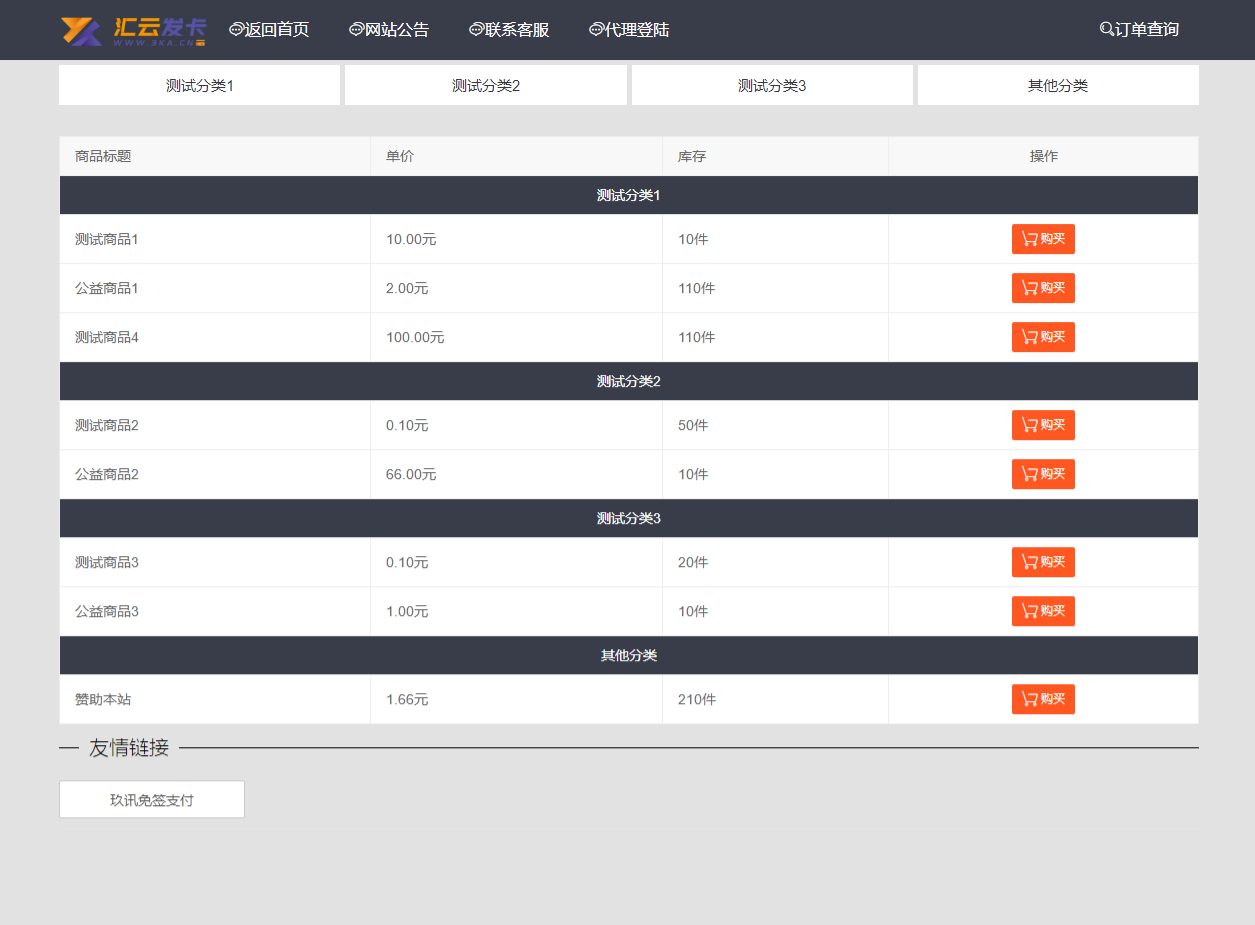1255x925 pixels.
Task: Click the cart icon for 公益商品1
Action: (x=1029, y=289)
